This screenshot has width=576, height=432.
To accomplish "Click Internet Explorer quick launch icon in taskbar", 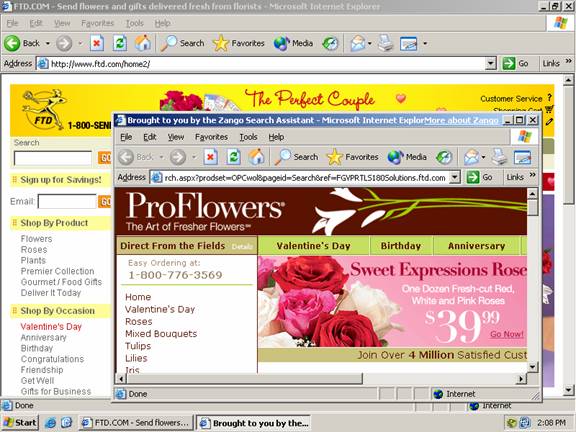I will (50, 423).
